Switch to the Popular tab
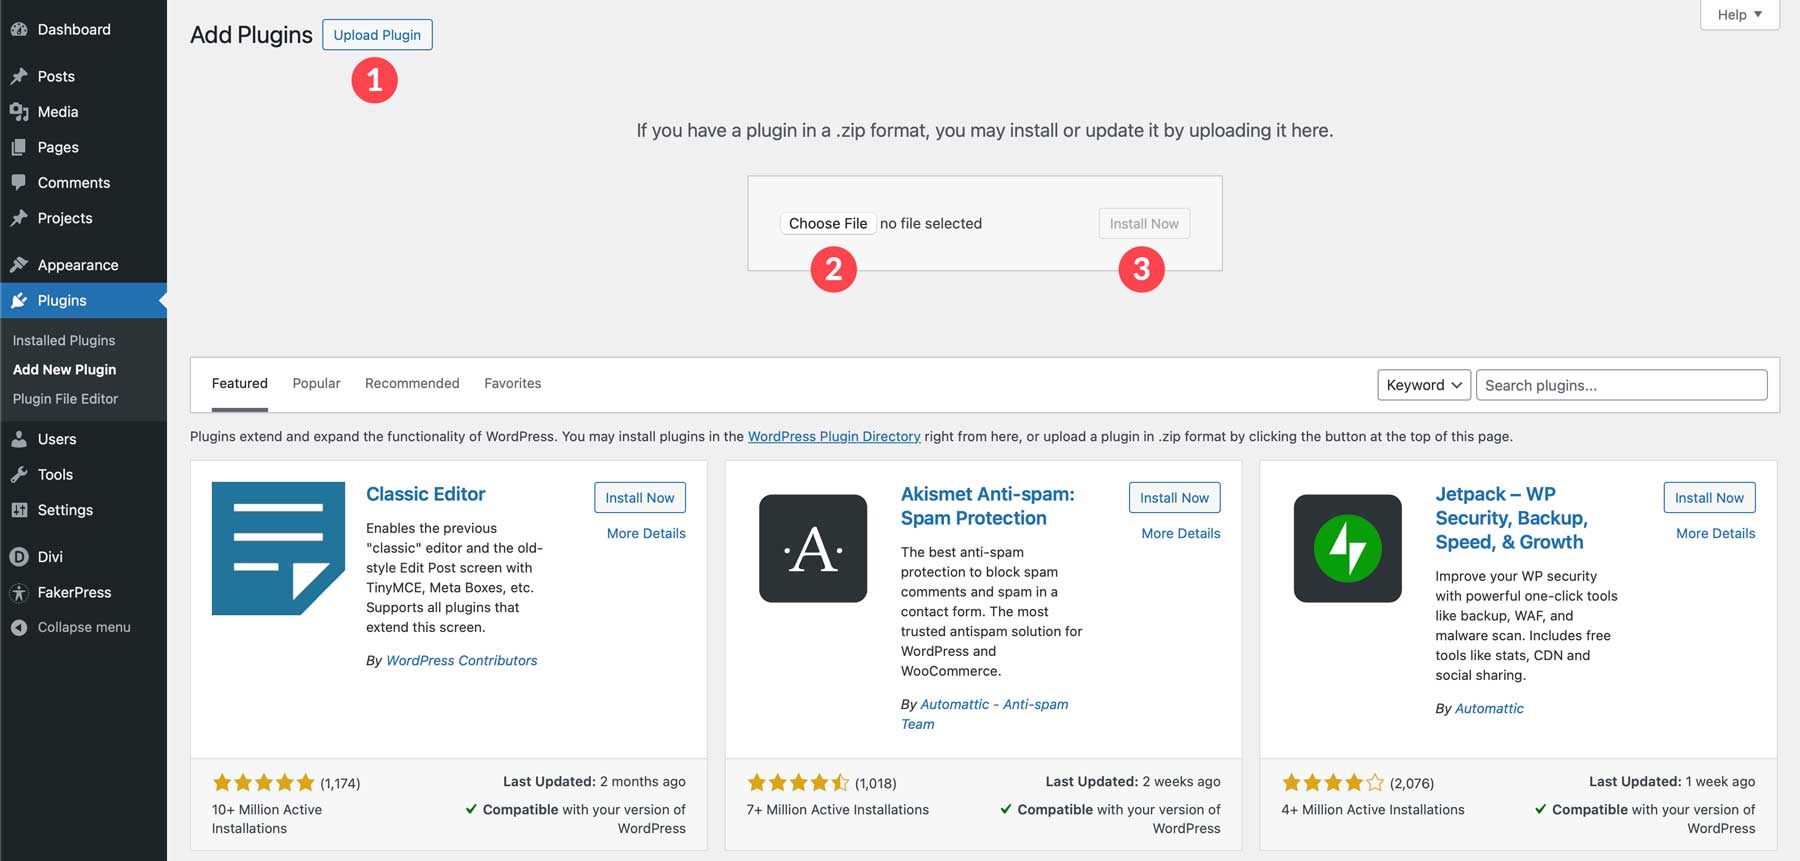This screenshot has width=1800, height=861. 316,384
